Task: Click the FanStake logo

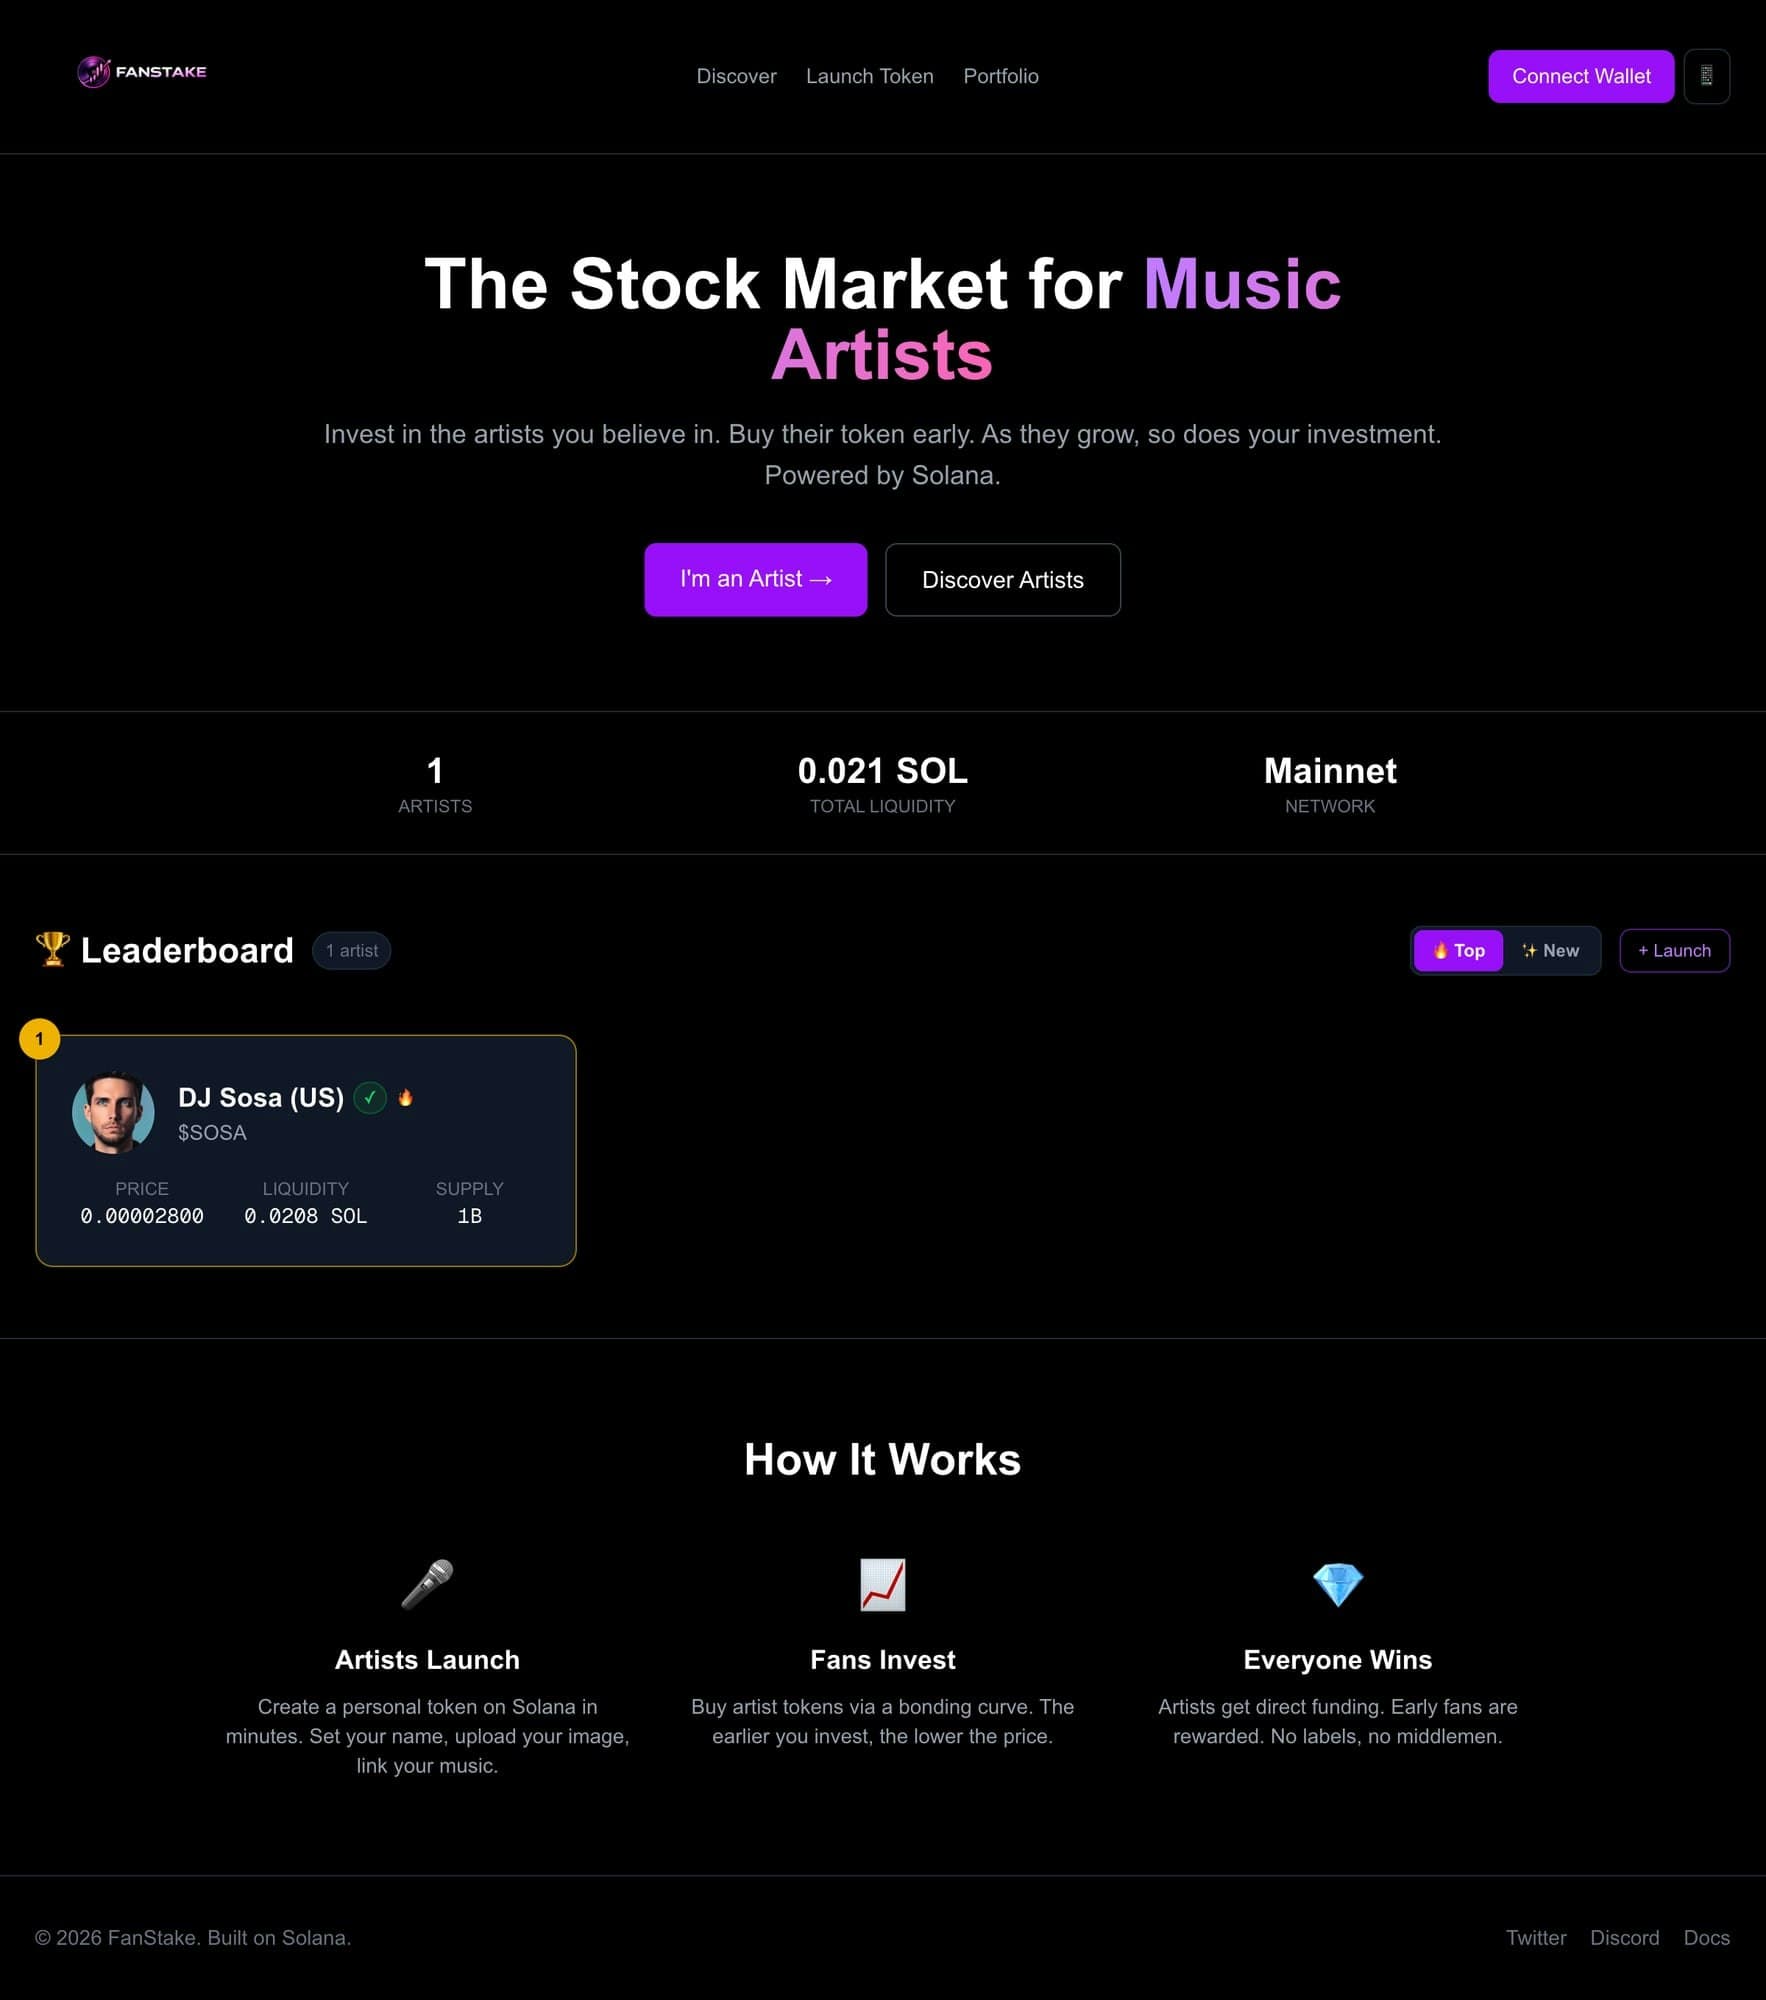Action: pos(141,72)
